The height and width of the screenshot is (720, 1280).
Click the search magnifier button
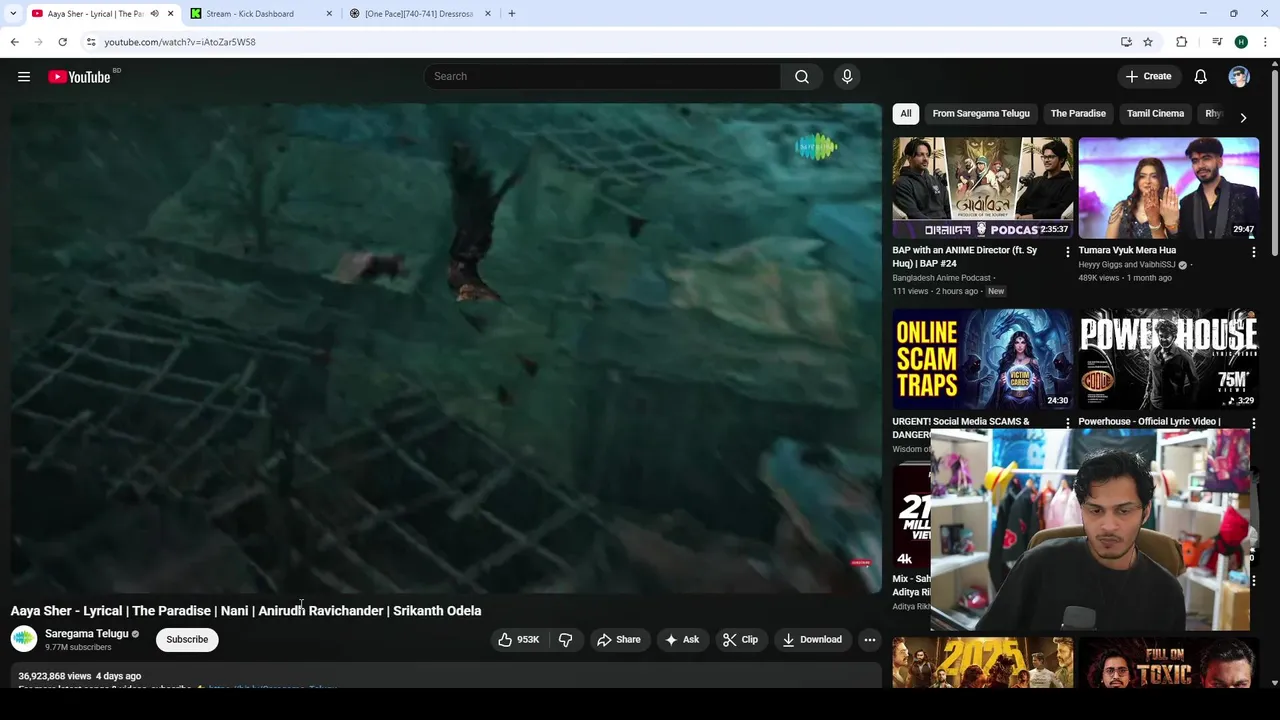(802, 76)
